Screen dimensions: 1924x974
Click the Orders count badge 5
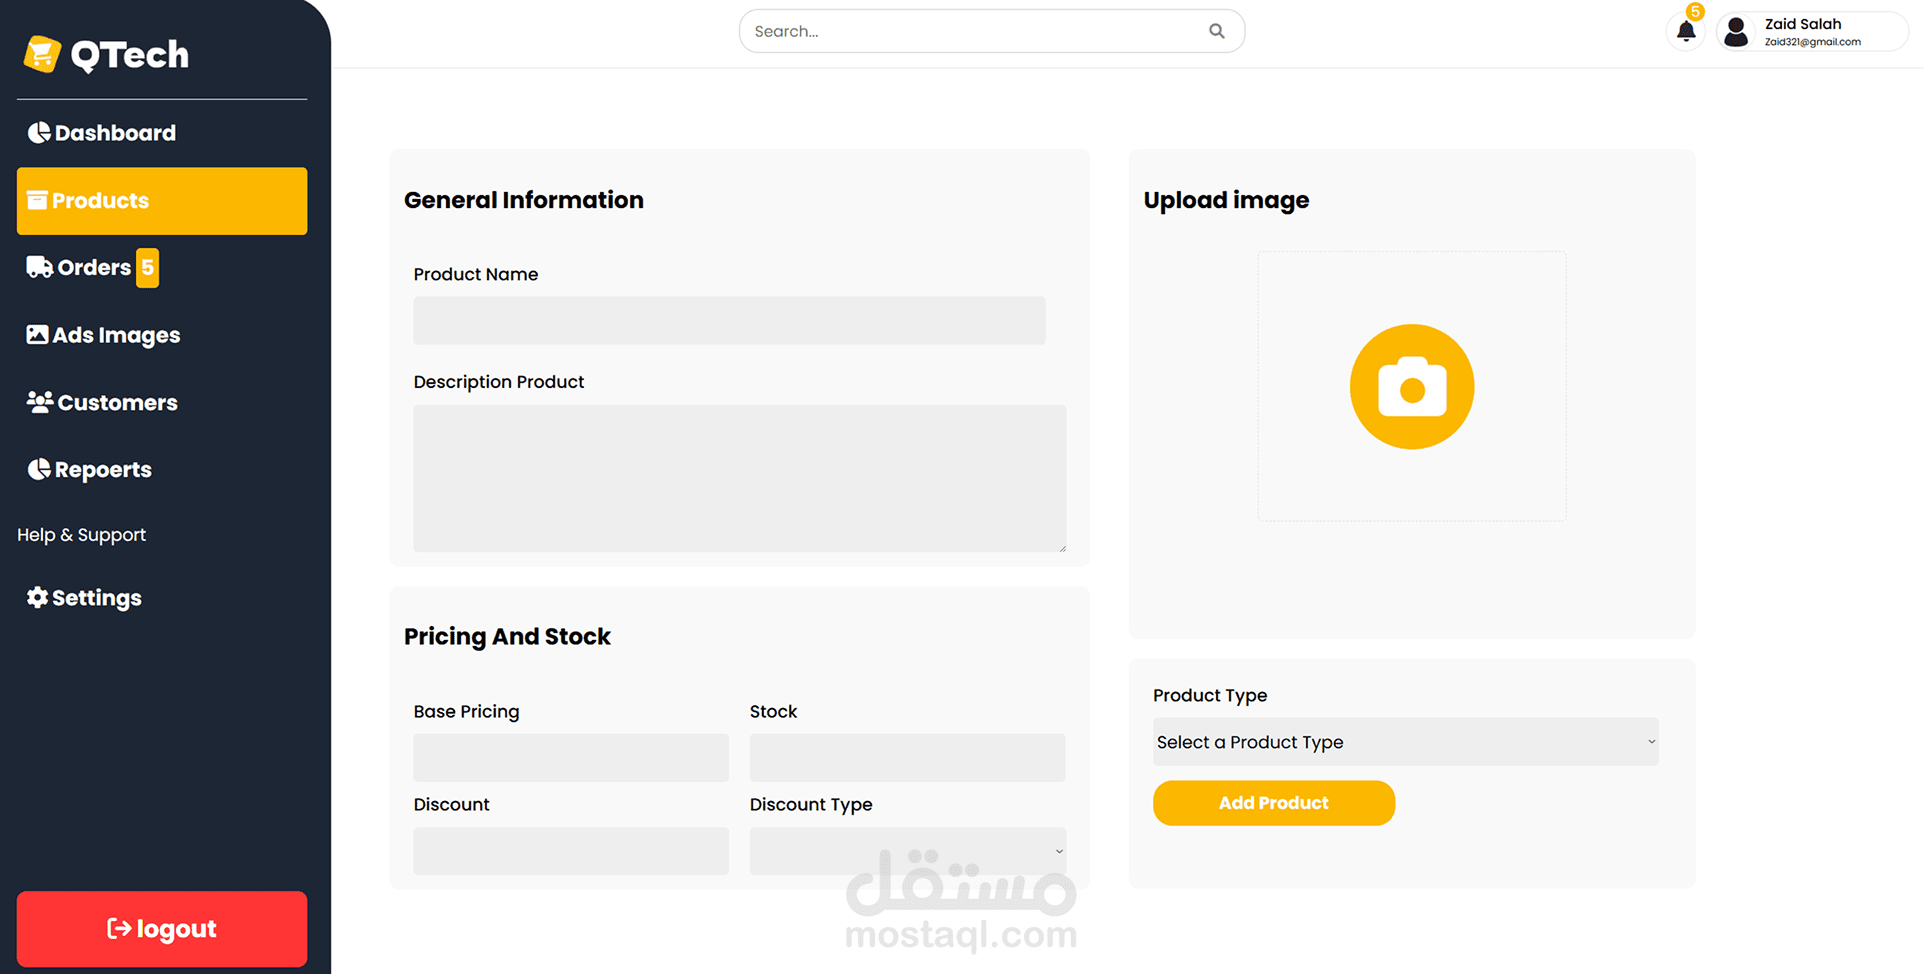click(147, 267)
